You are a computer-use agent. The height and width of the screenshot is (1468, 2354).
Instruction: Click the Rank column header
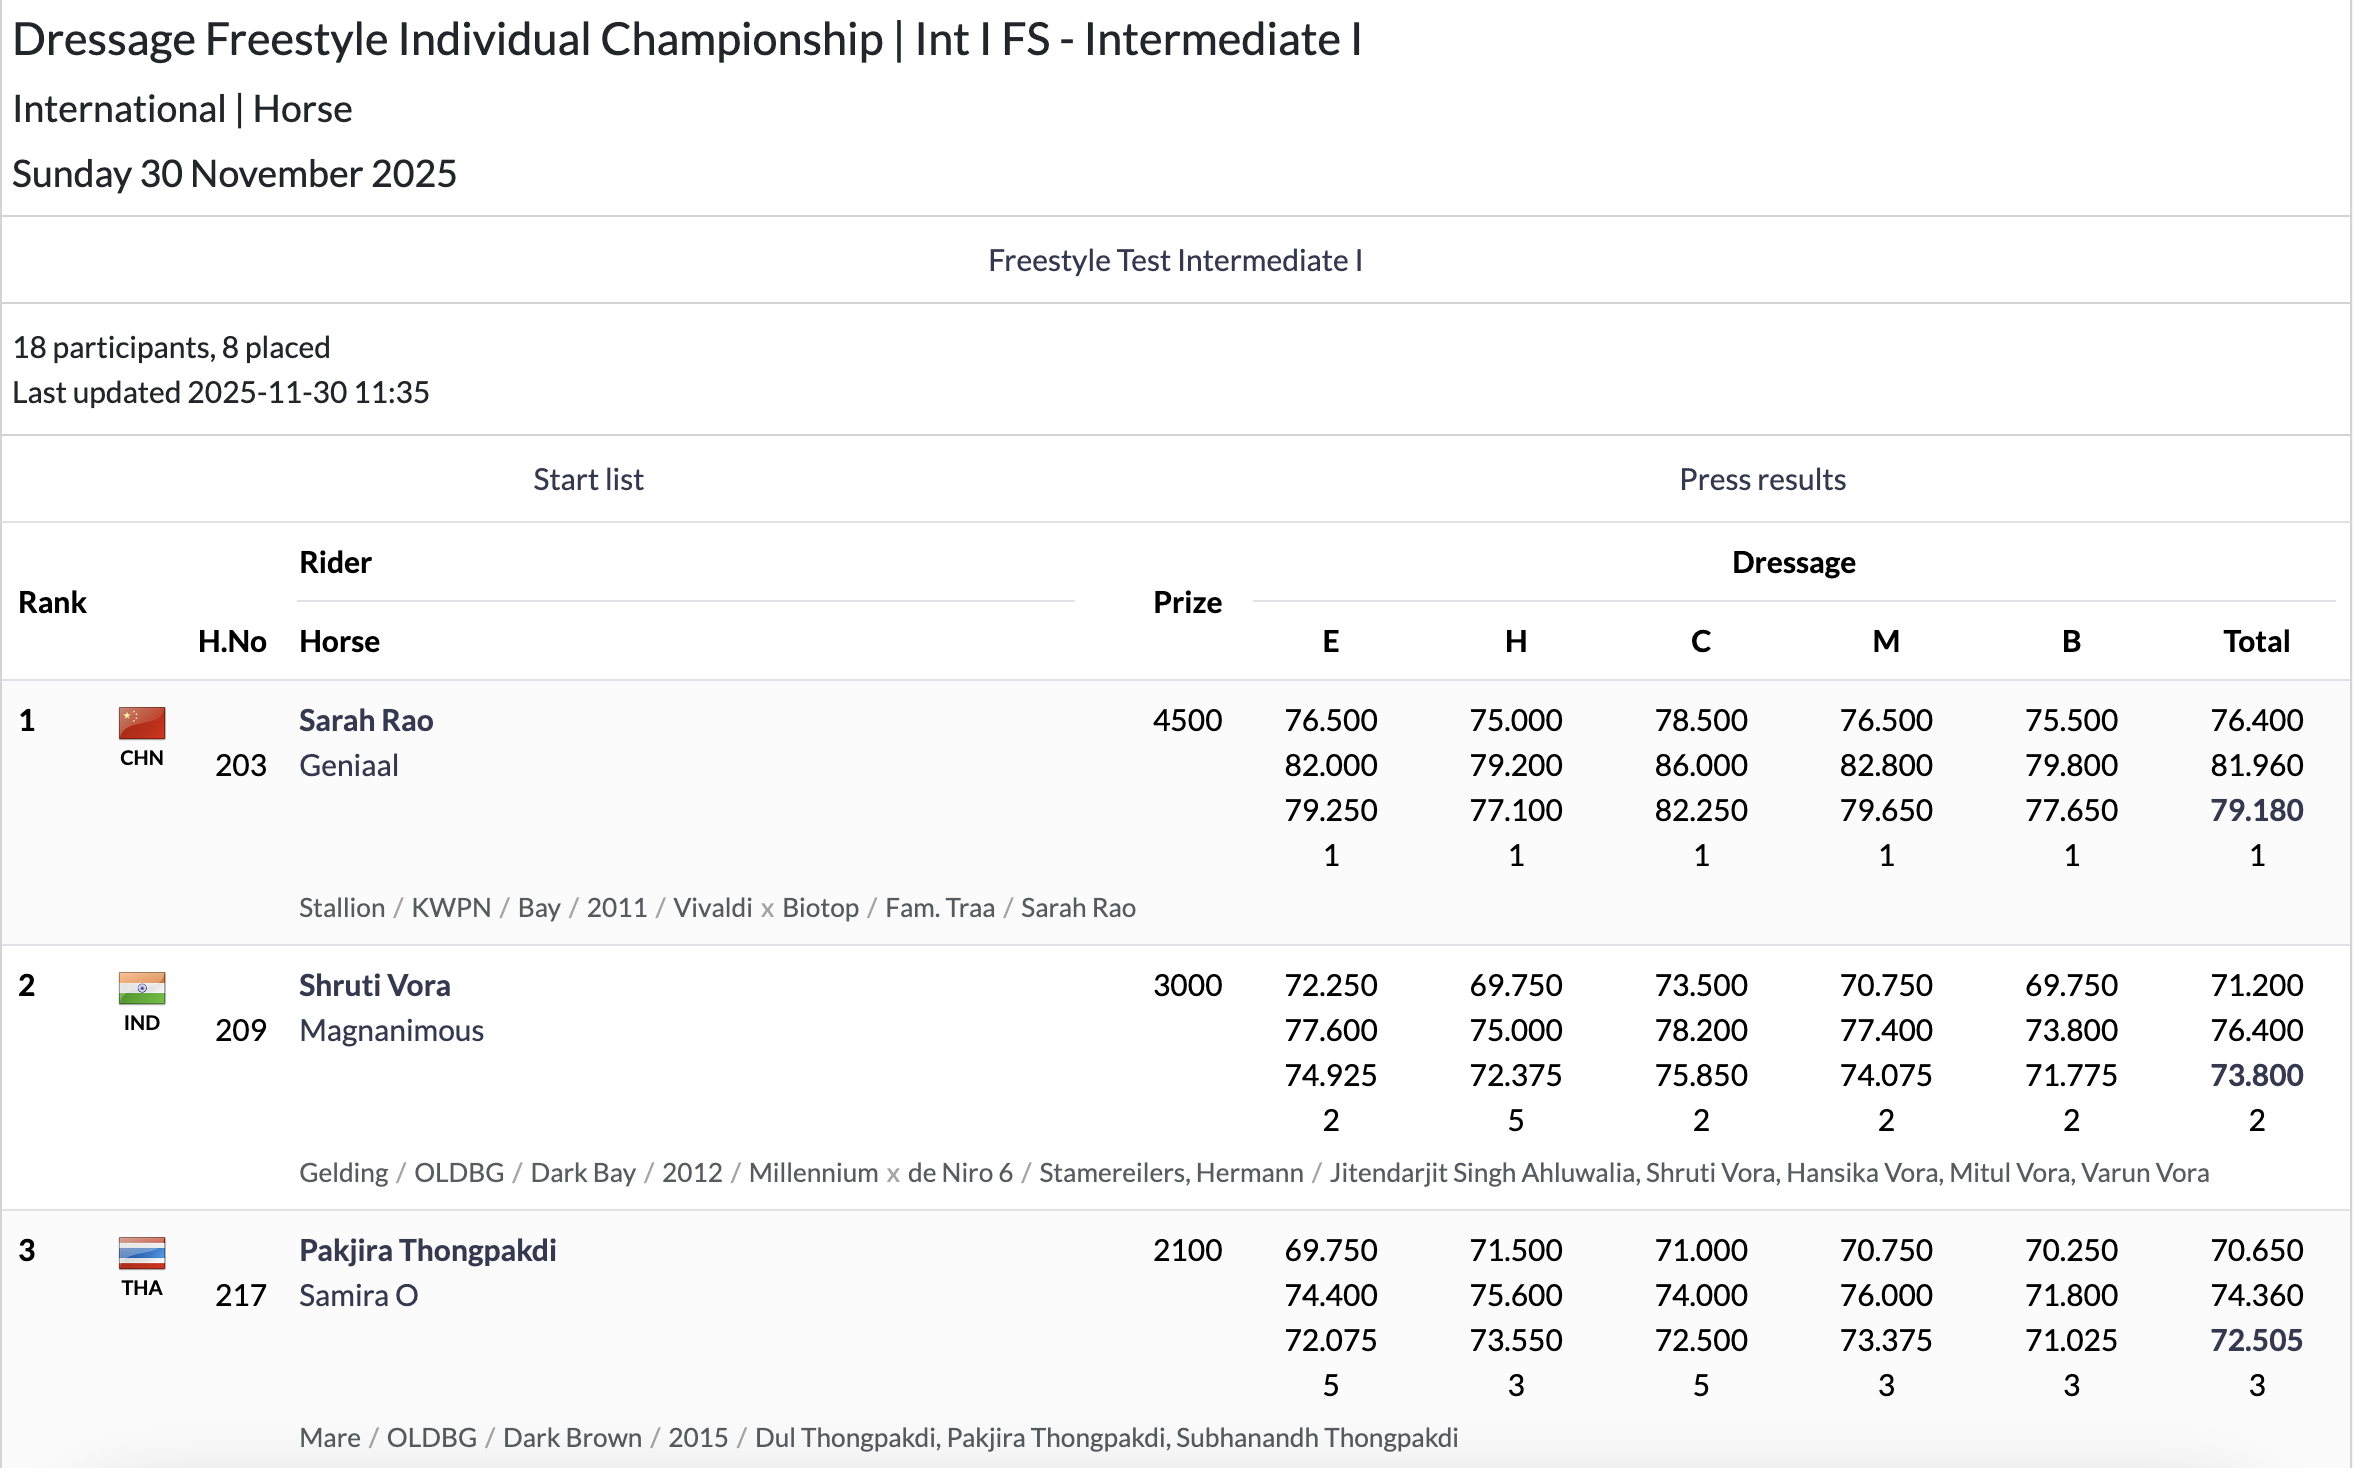53,602
